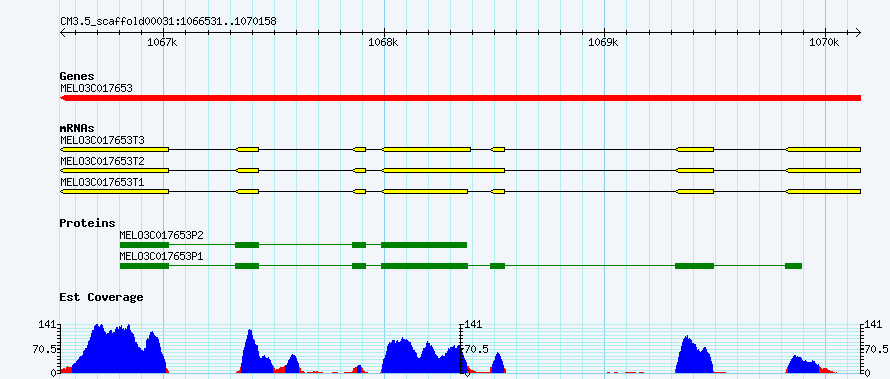This screenshot has width=890, height=379.
Task: Select the MELO3C017653T2 transcript label
Action: (102, 161)
